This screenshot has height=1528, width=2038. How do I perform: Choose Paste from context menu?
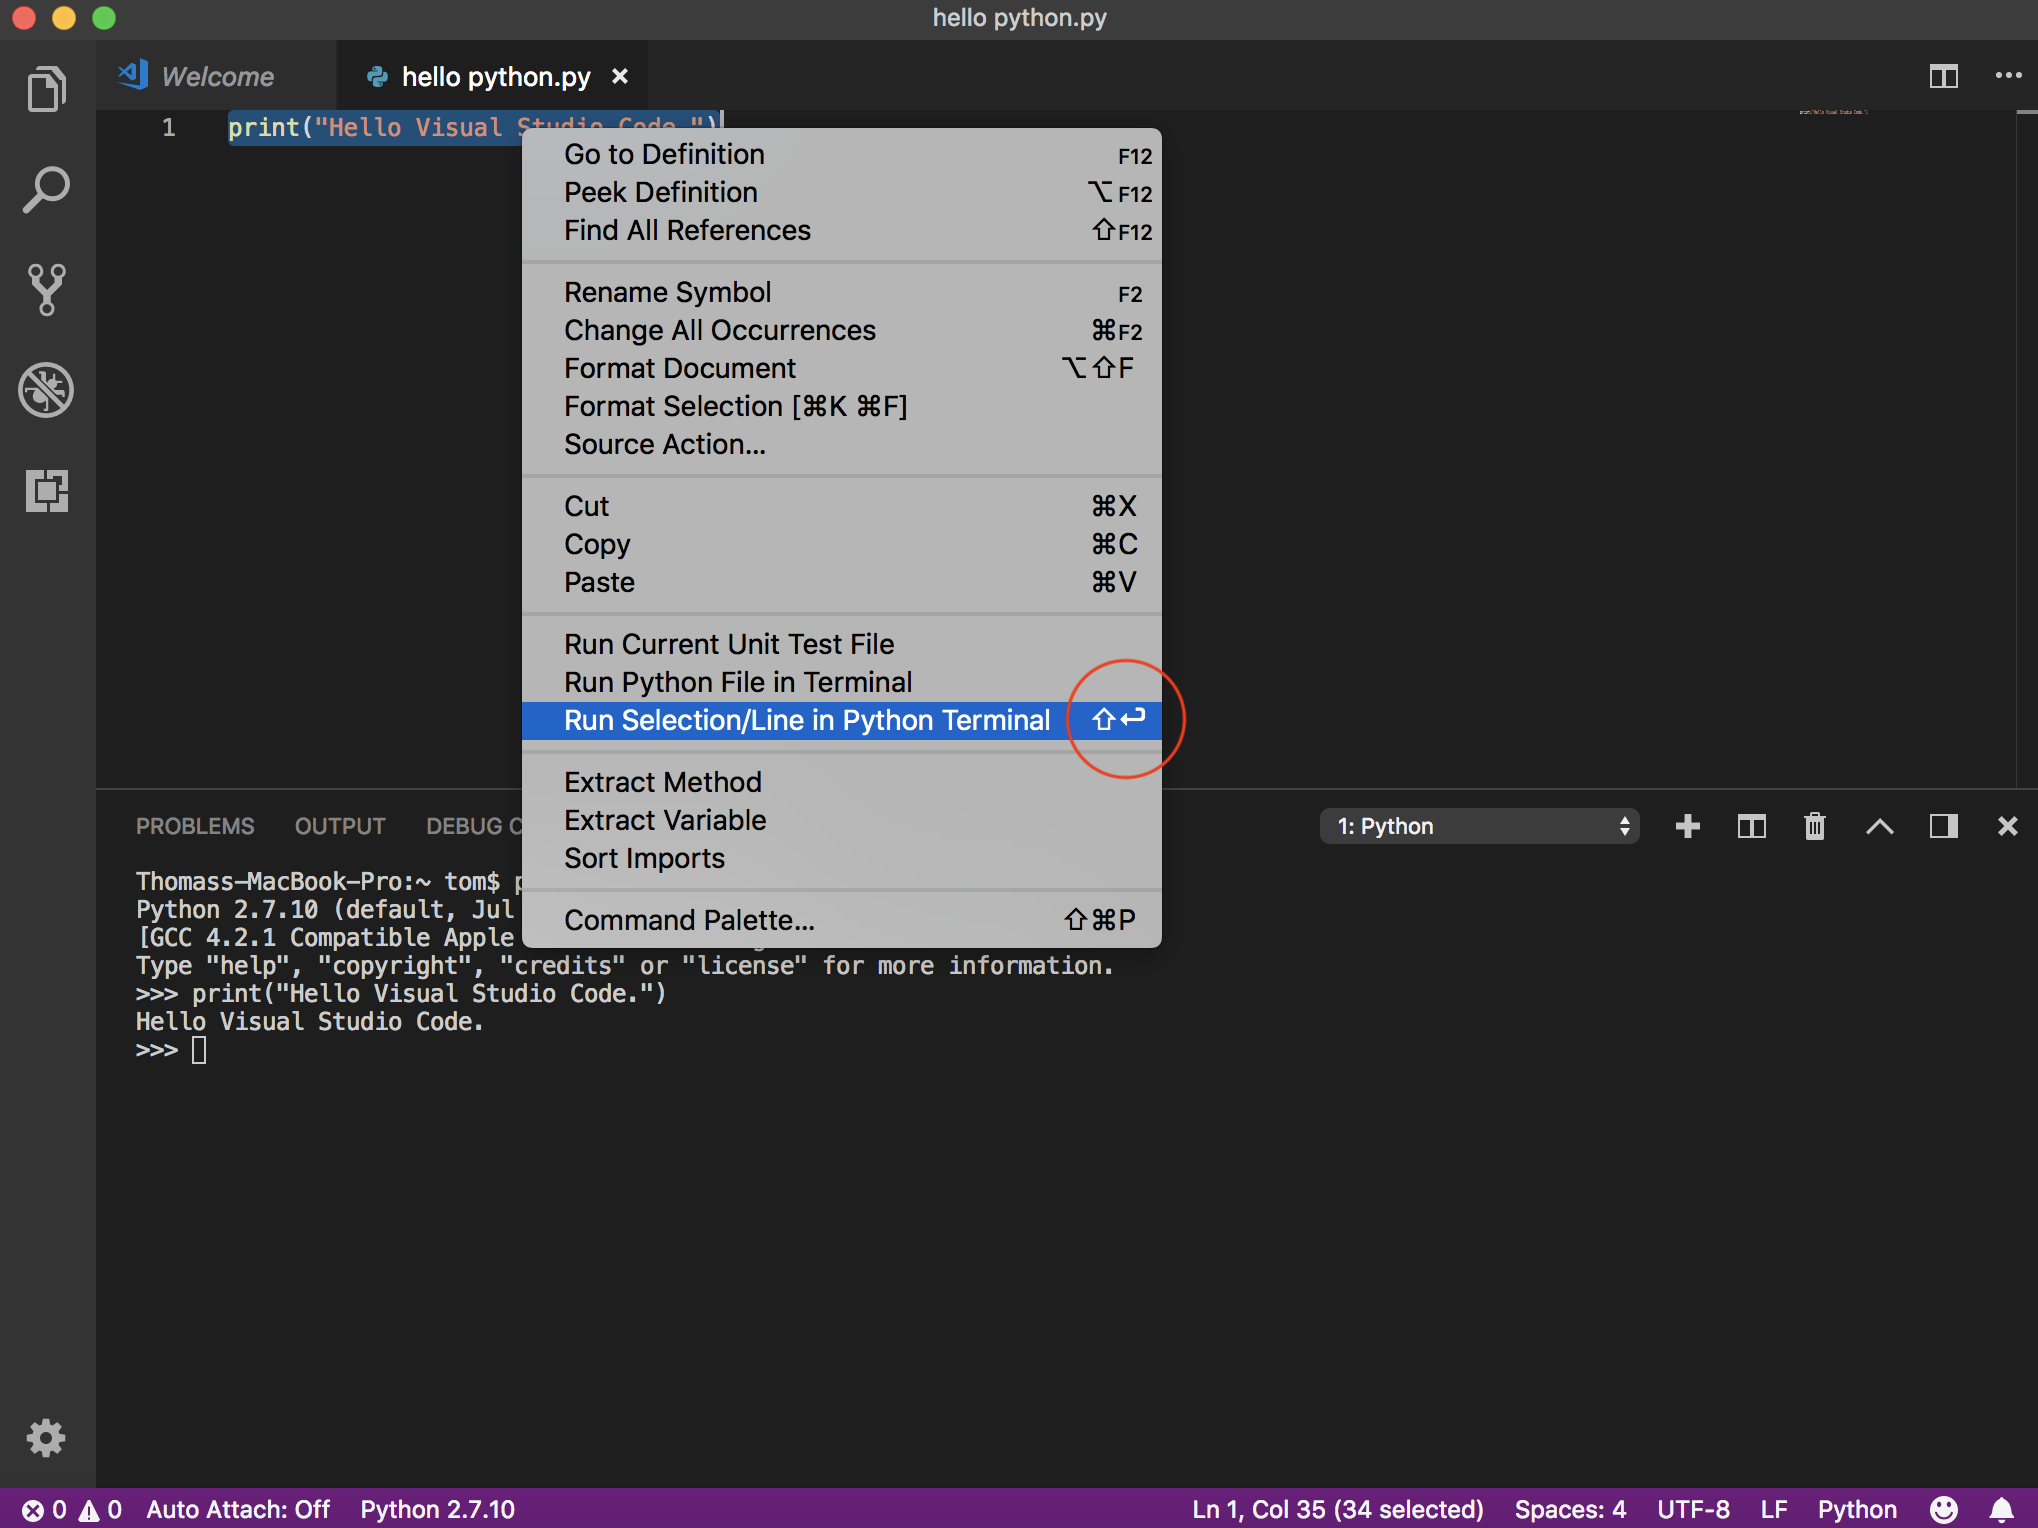coord(842,582)
